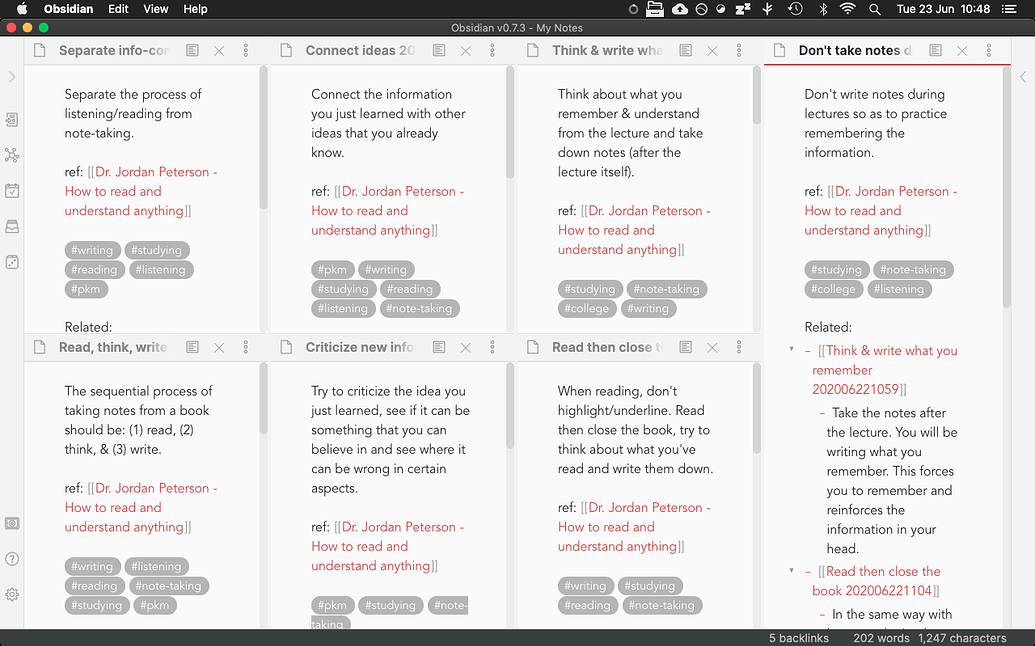Image resolution: width=1035 pixels, height=646 pixels.
Task: Click the '#pkm' tag in the 'Separate info' note
Action: (86, 288)
